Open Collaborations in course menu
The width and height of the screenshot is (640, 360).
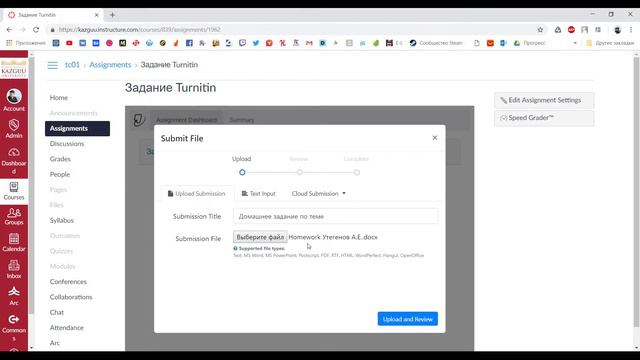pos(71,297)
